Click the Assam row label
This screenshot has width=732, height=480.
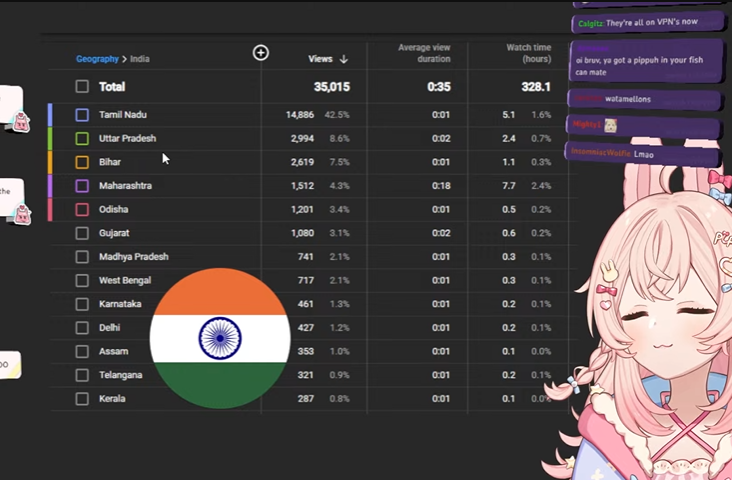point(113,351)
